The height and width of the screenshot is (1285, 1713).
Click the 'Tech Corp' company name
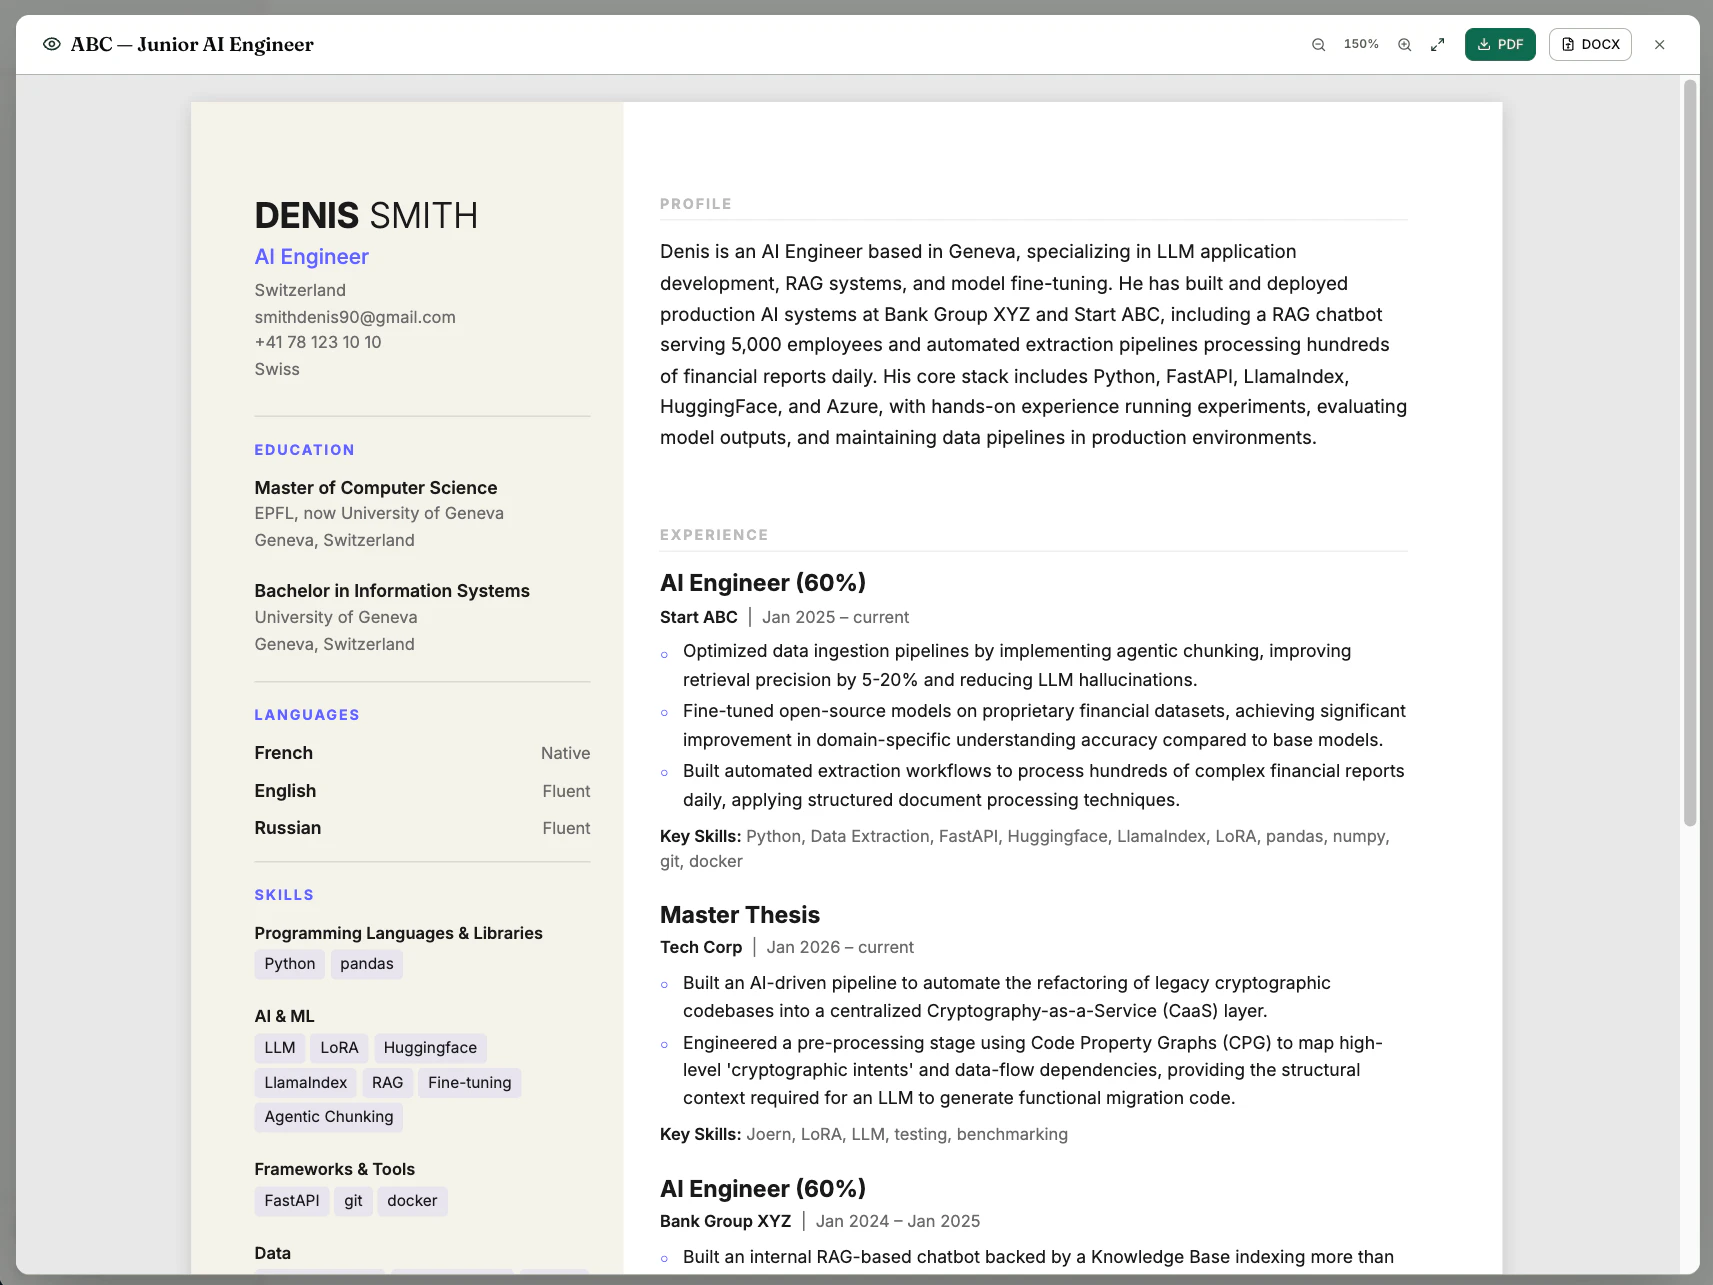point(701,947)
